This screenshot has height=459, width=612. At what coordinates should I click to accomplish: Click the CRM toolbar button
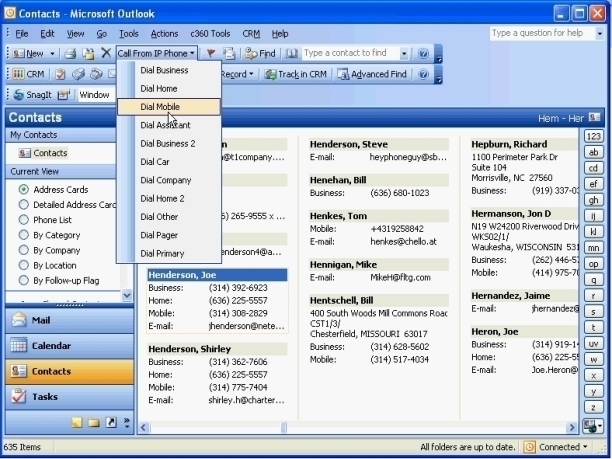[x=28, y=74]
